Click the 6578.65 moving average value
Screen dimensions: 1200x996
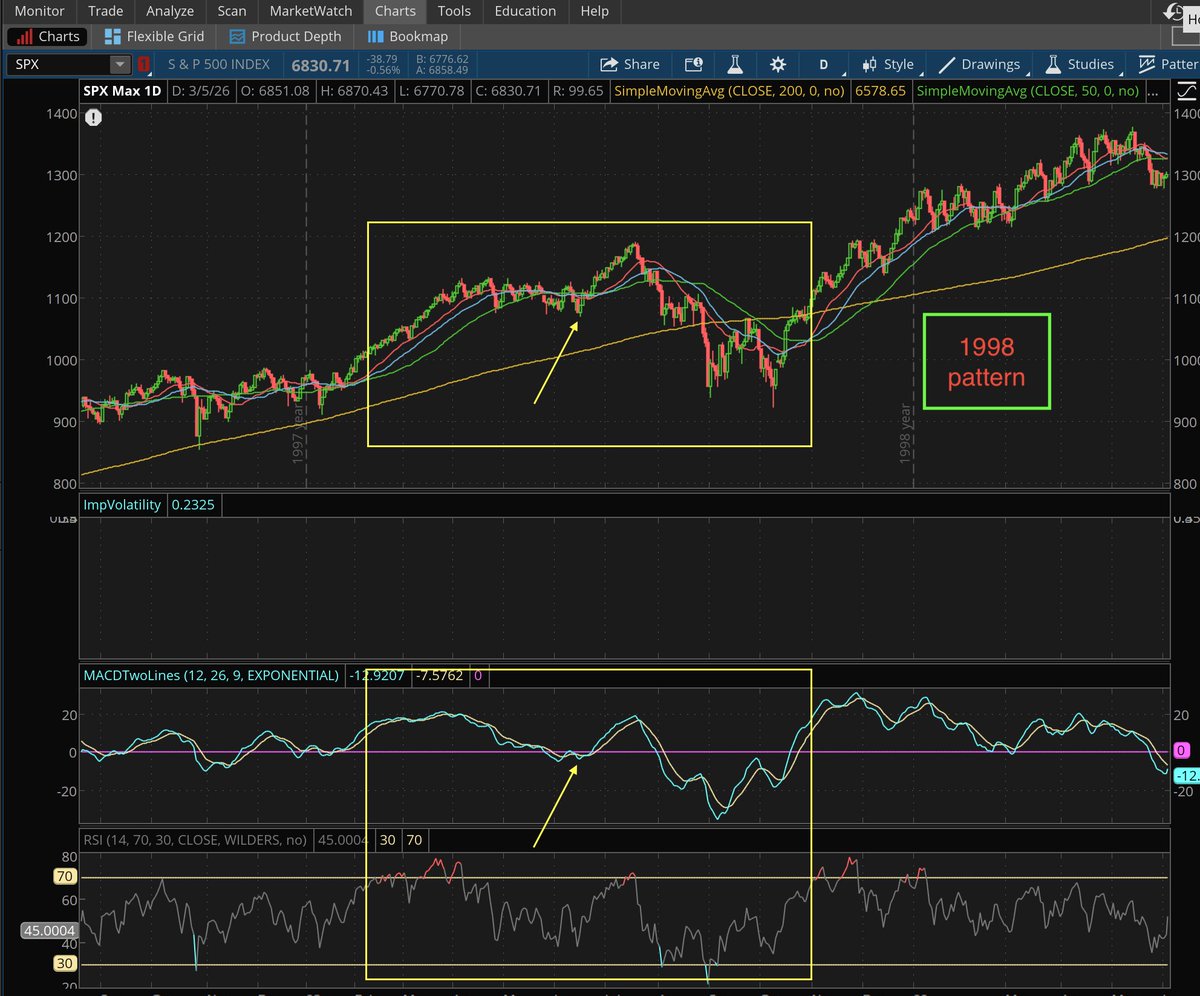click(879, 90)
